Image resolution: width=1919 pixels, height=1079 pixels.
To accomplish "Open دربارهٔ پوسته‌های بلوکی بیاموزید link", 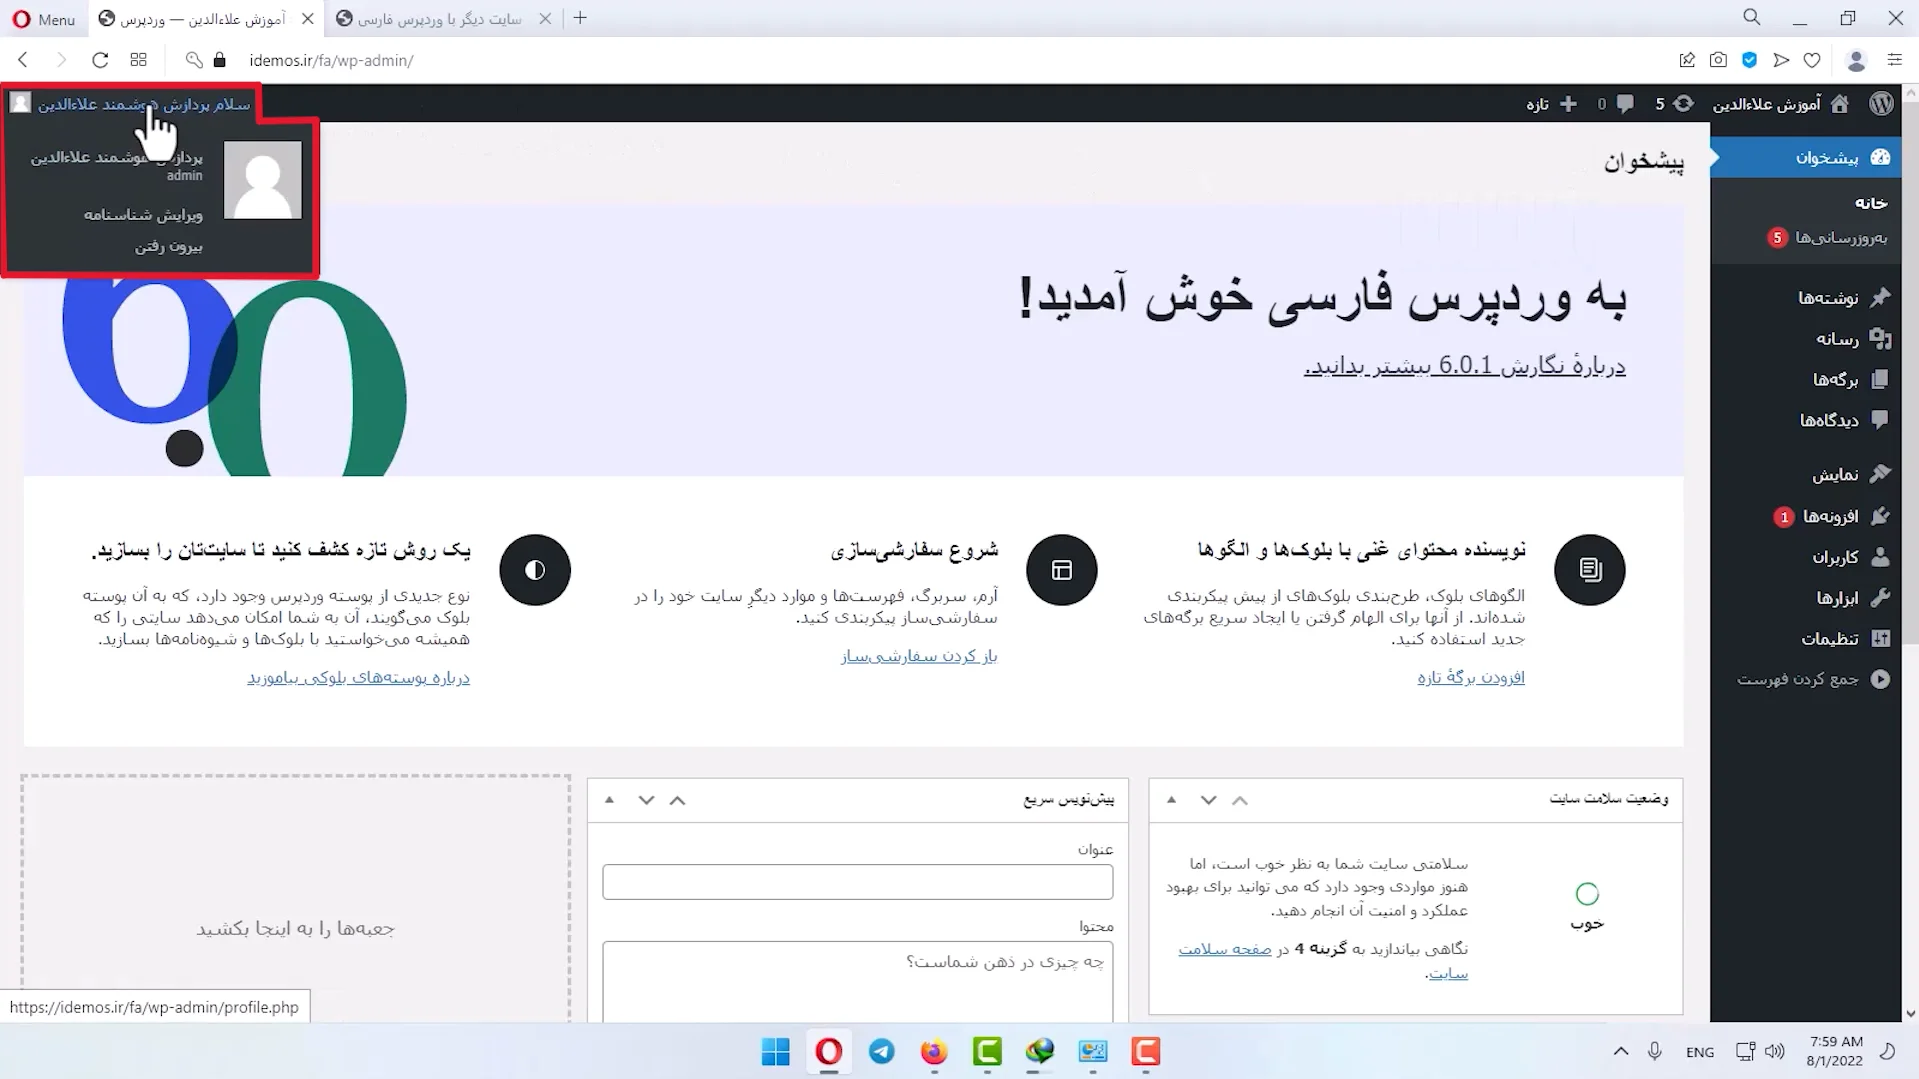I will click(358, 677).
